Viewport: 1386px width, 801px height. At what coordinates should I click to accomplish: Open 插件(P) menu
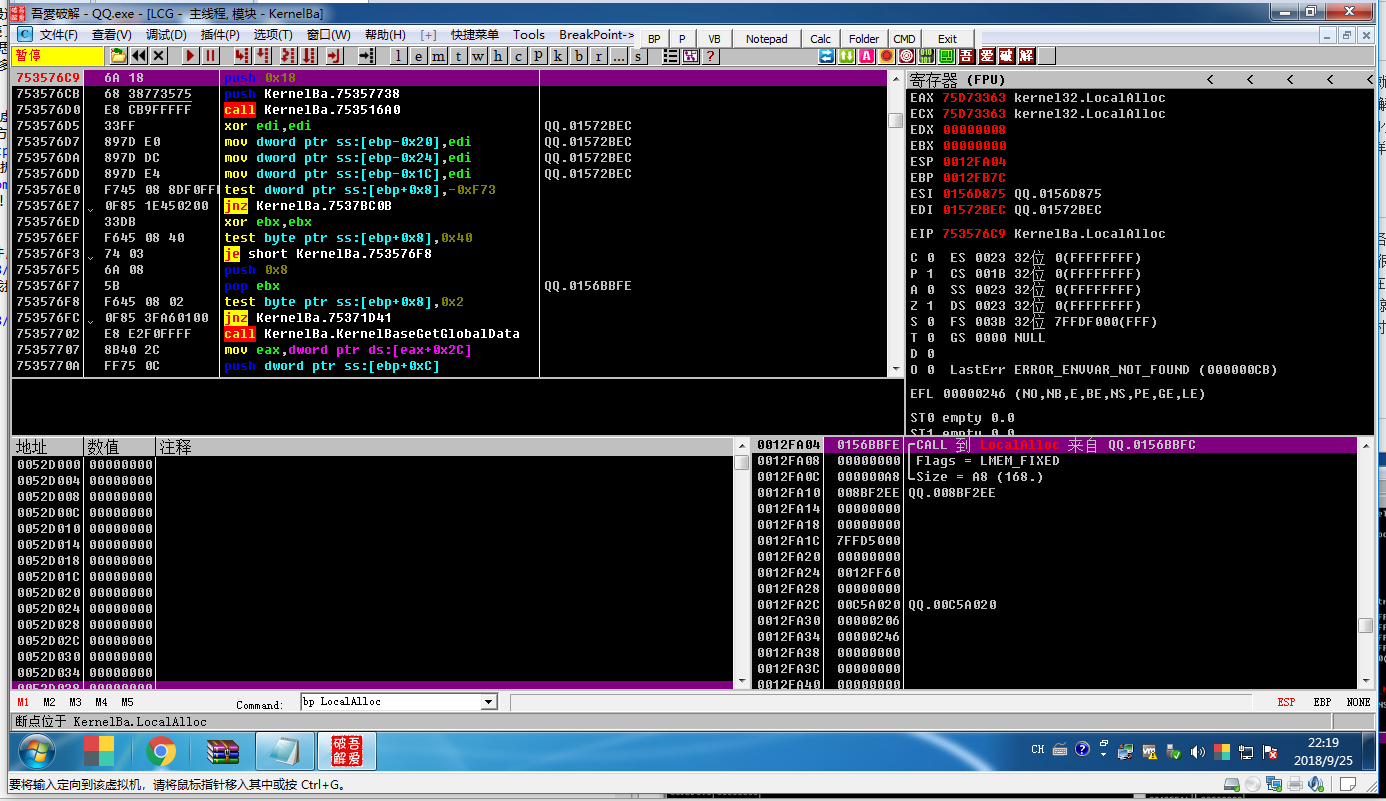(x=220, y=35)
